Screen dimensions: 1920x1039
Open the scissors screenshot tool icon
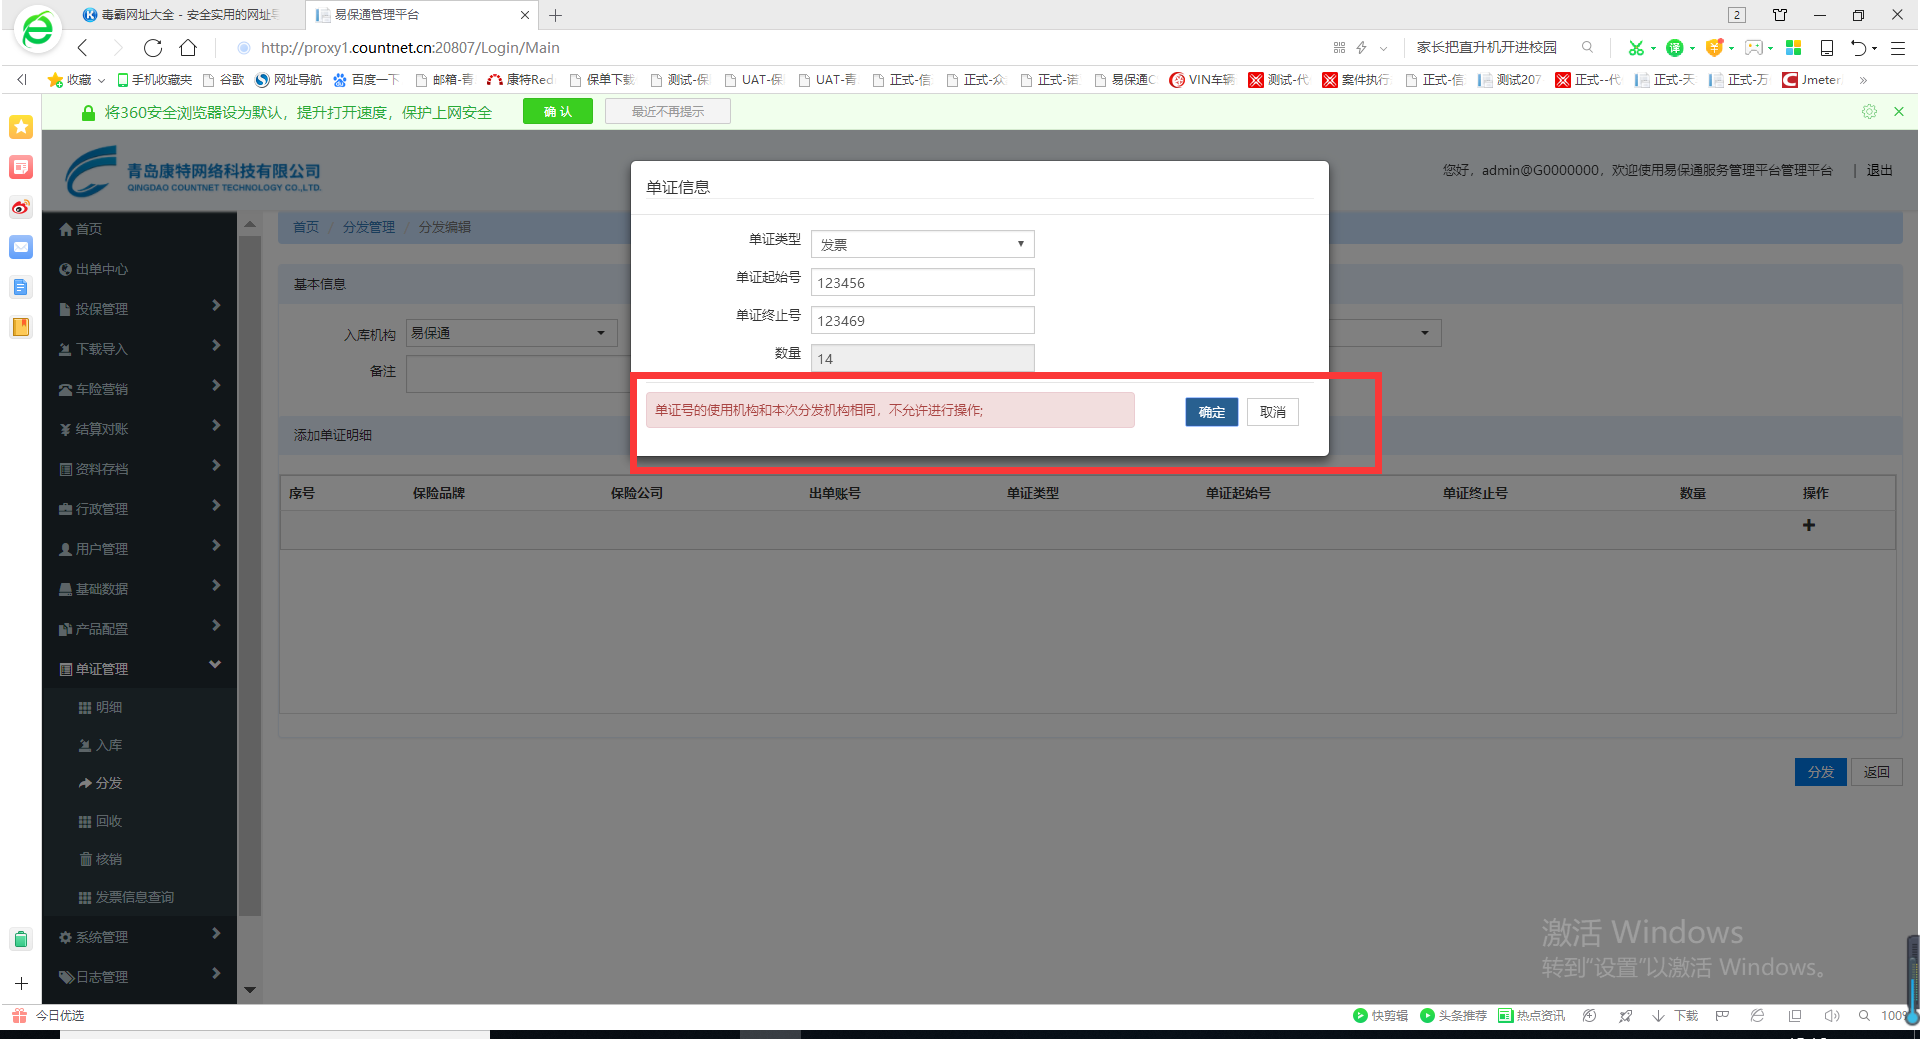coord(1636,48)
